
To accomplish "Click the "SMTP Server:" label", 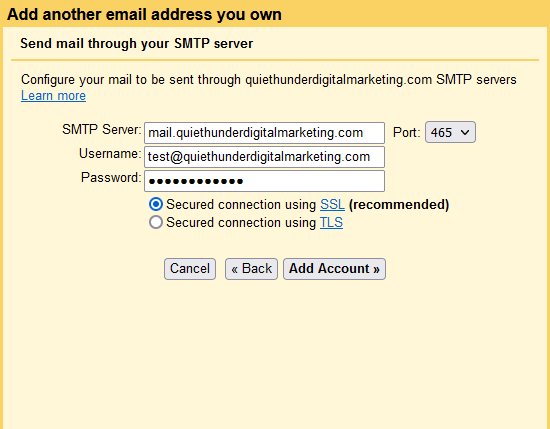I will (x=102, y=129).
